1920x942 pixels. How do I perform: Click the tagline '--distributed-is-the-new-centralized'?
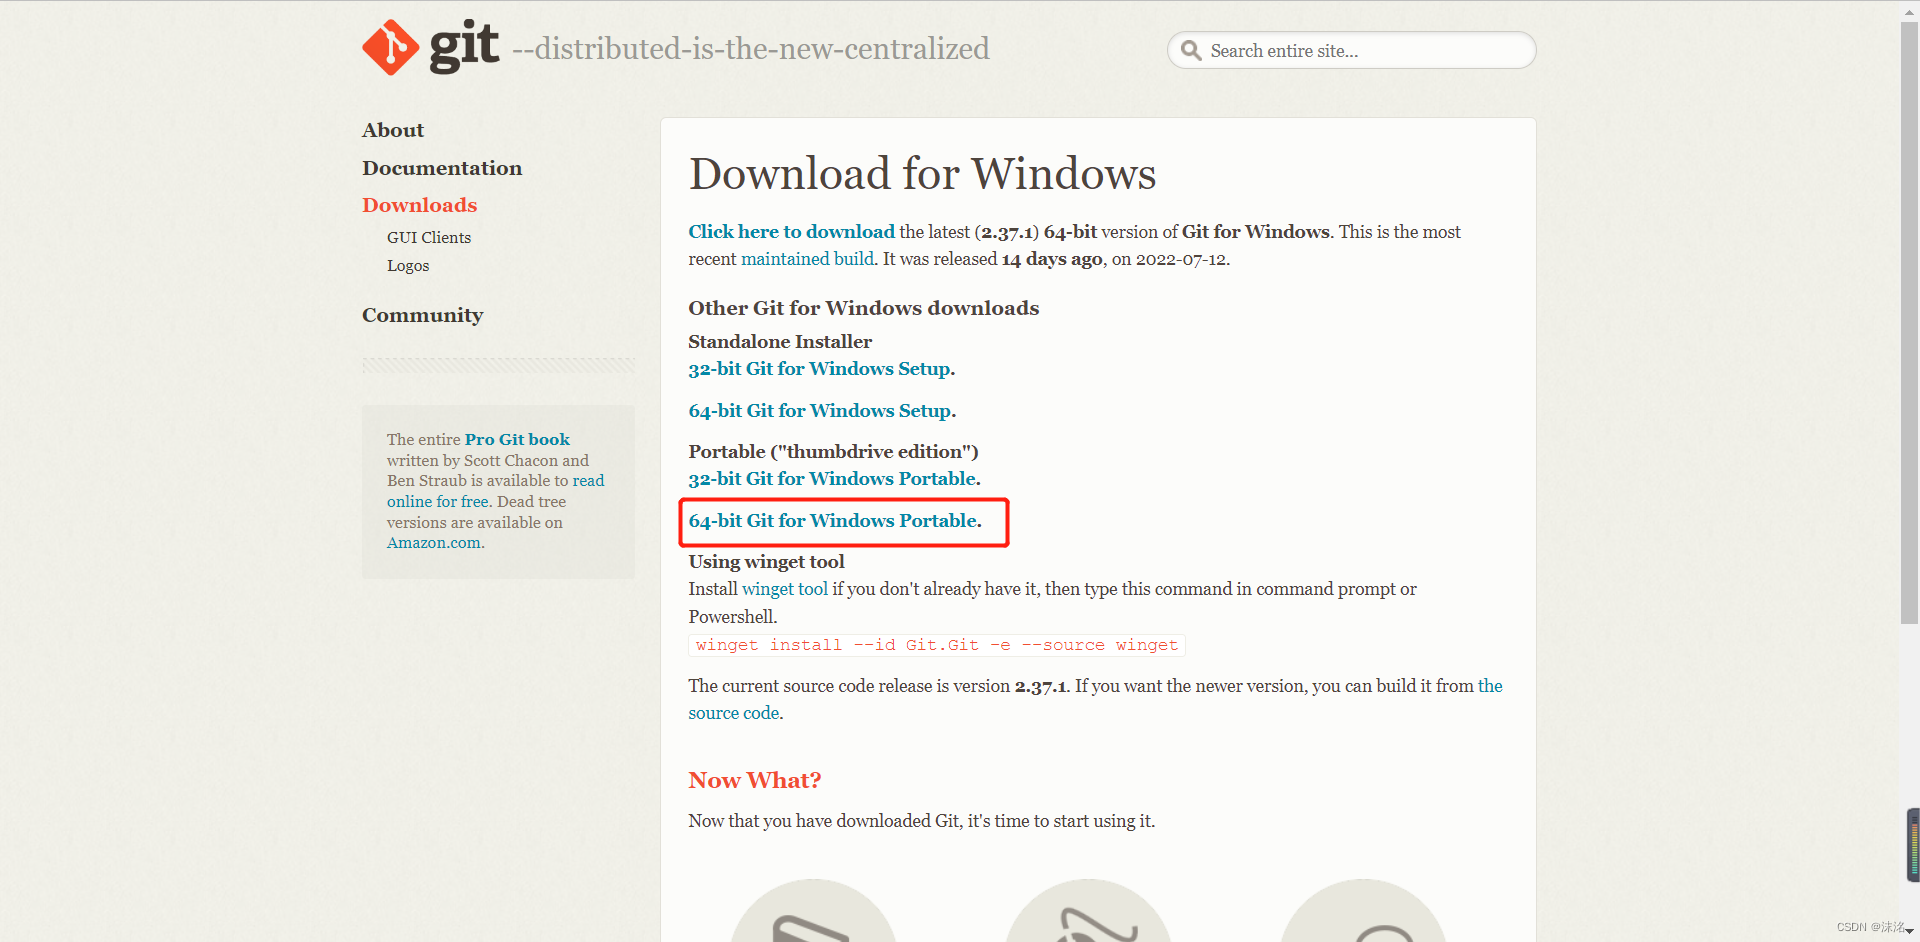tap(751, 49)
